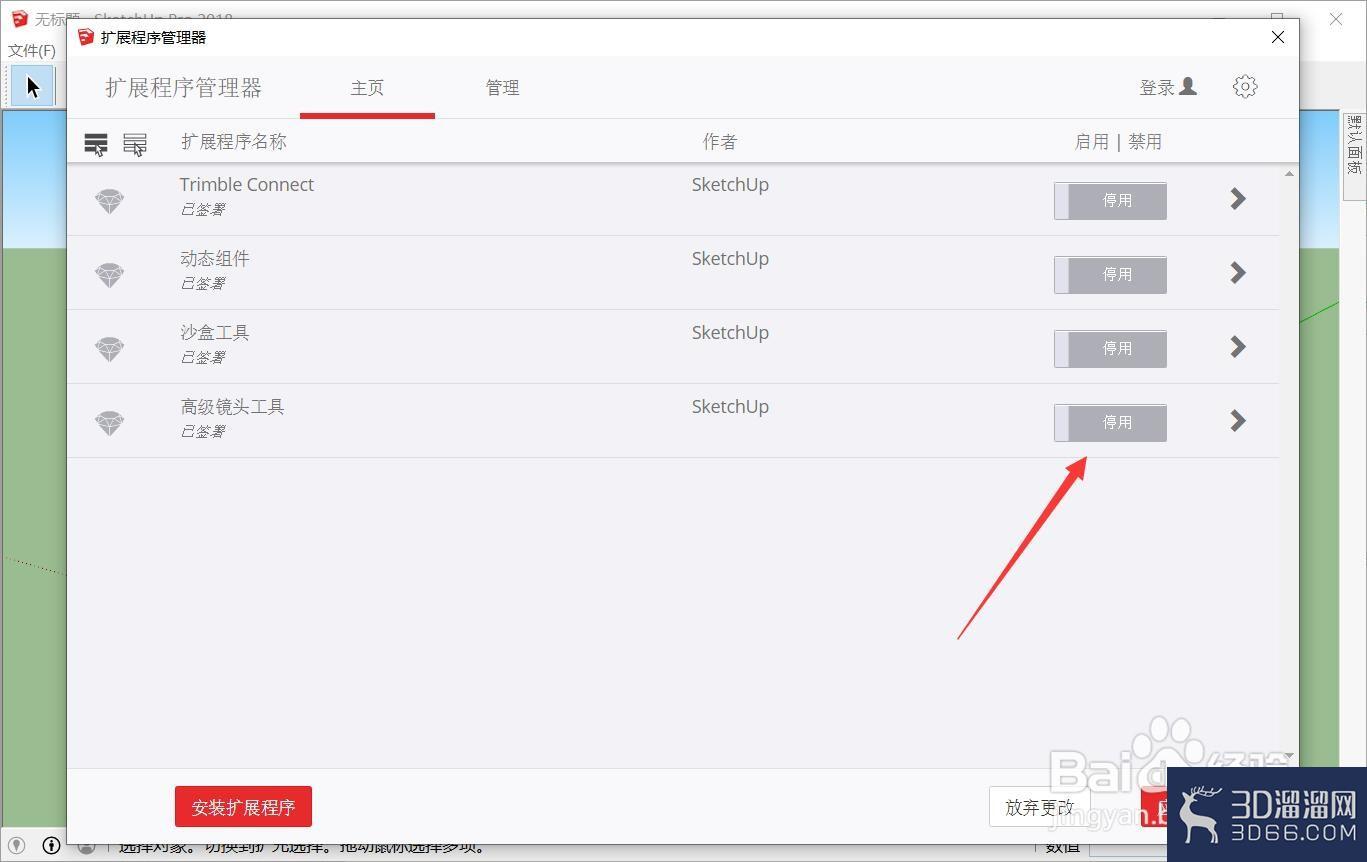Select the 动态组件 extension name
The height and width of the screenshot is (862, 1367).
coord(215,258)
